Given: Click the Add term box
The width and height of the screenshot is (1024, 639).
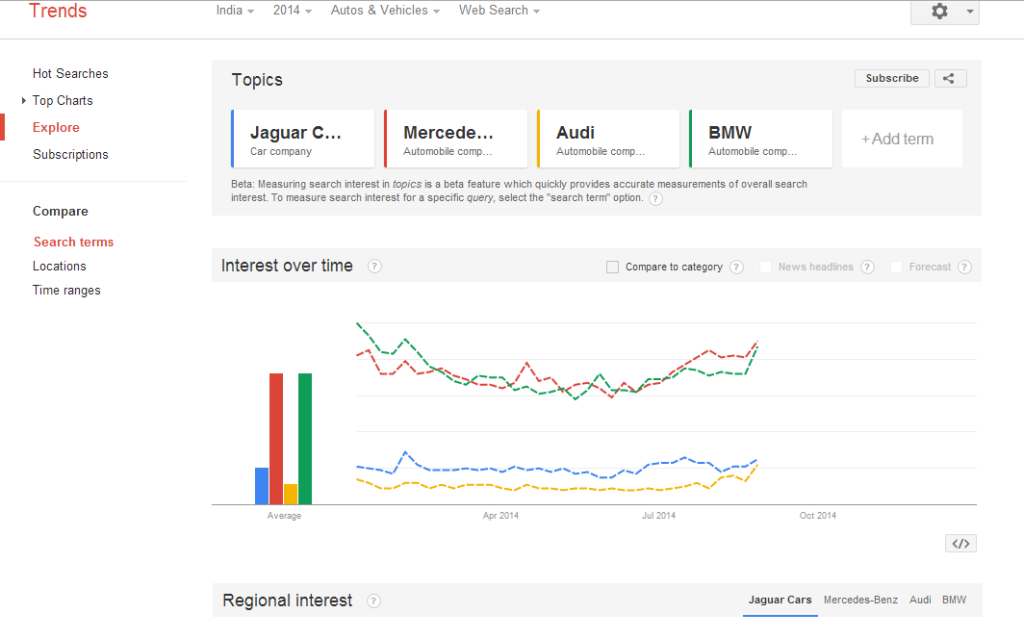Looking at the screenshot, I should tap(901, 139).
